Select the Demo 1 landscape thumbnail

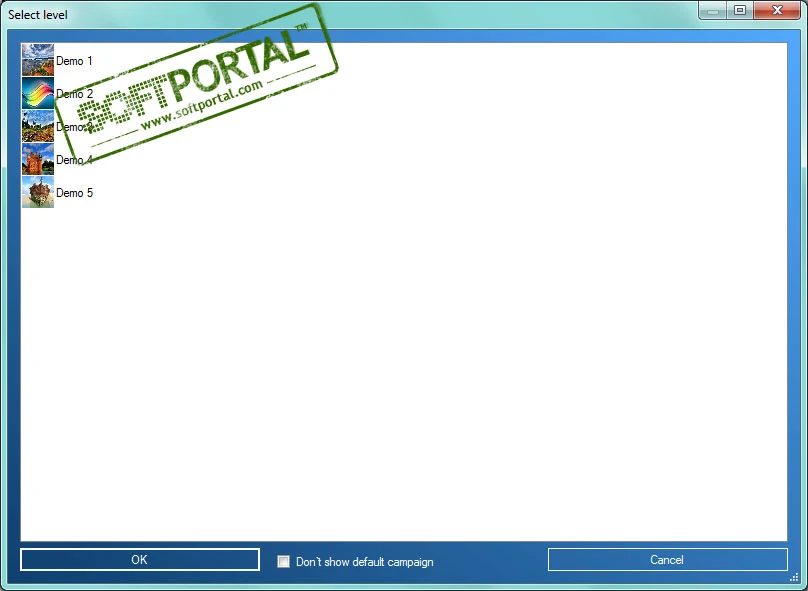38,60
